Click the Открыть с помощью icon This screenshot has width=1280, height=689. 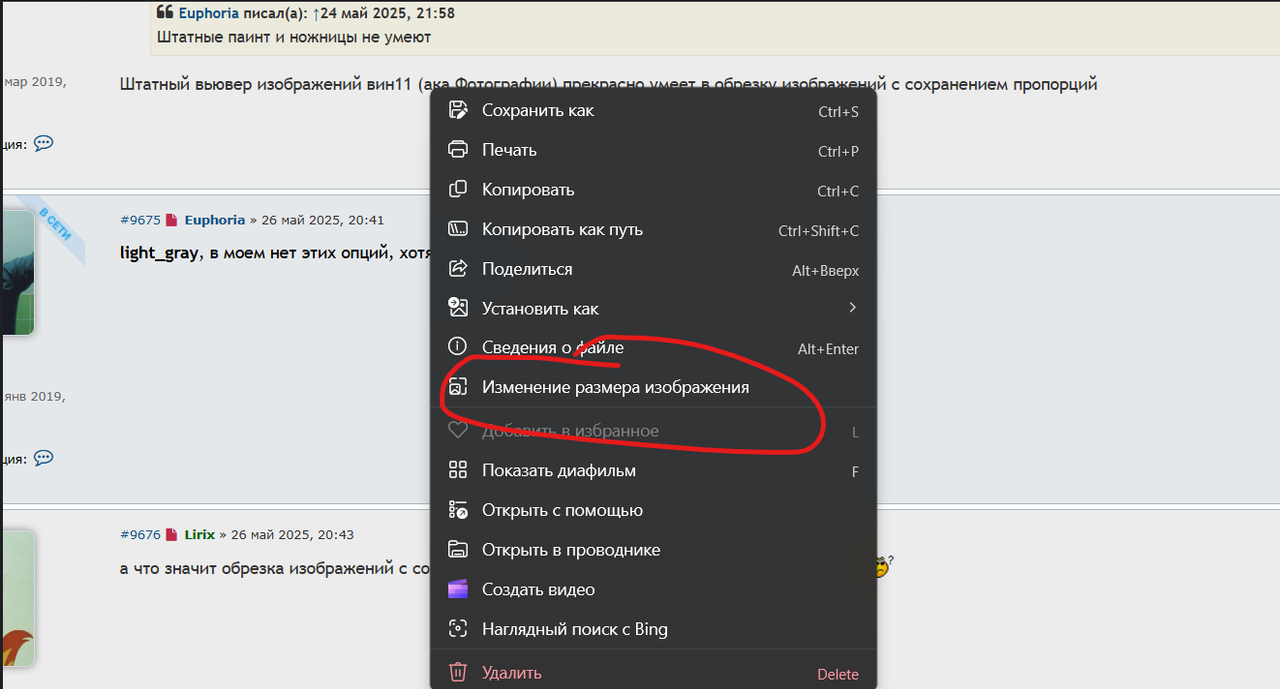pyautogui.click(x=458, y=510)
